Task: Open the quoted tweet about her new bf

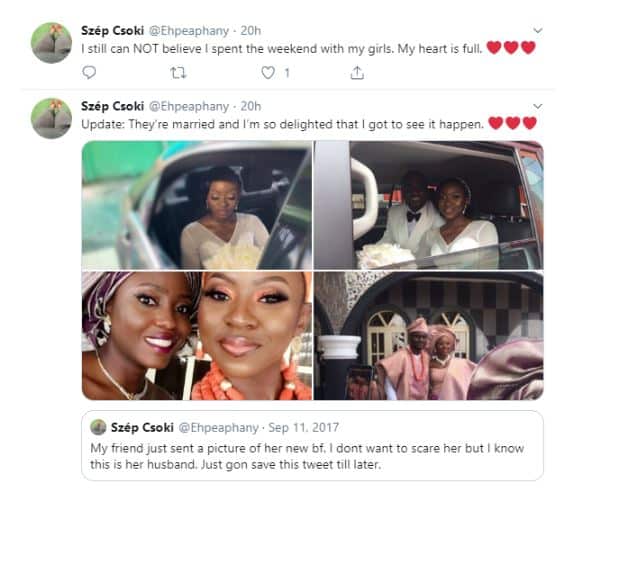Action: 312,456
